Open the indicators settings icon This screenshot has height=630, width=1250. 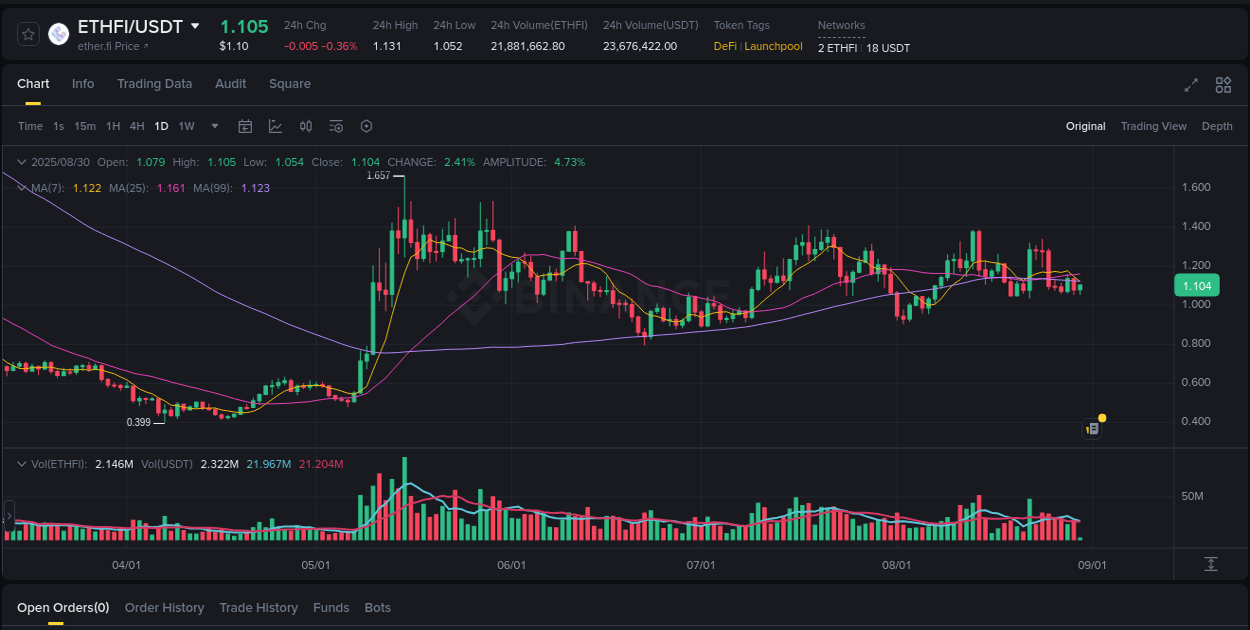(x=336, y=126)
